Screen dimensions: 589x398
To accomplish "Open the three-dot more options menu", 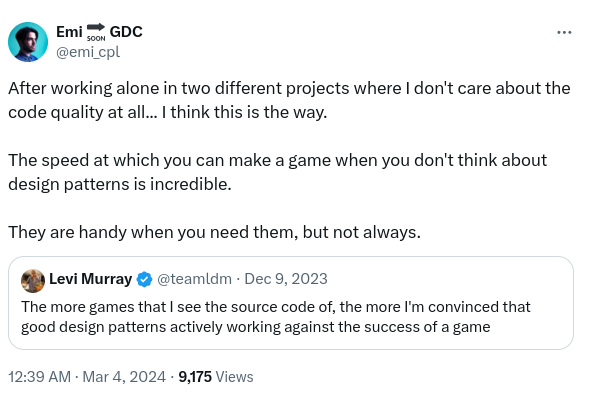I will [564, 33].
